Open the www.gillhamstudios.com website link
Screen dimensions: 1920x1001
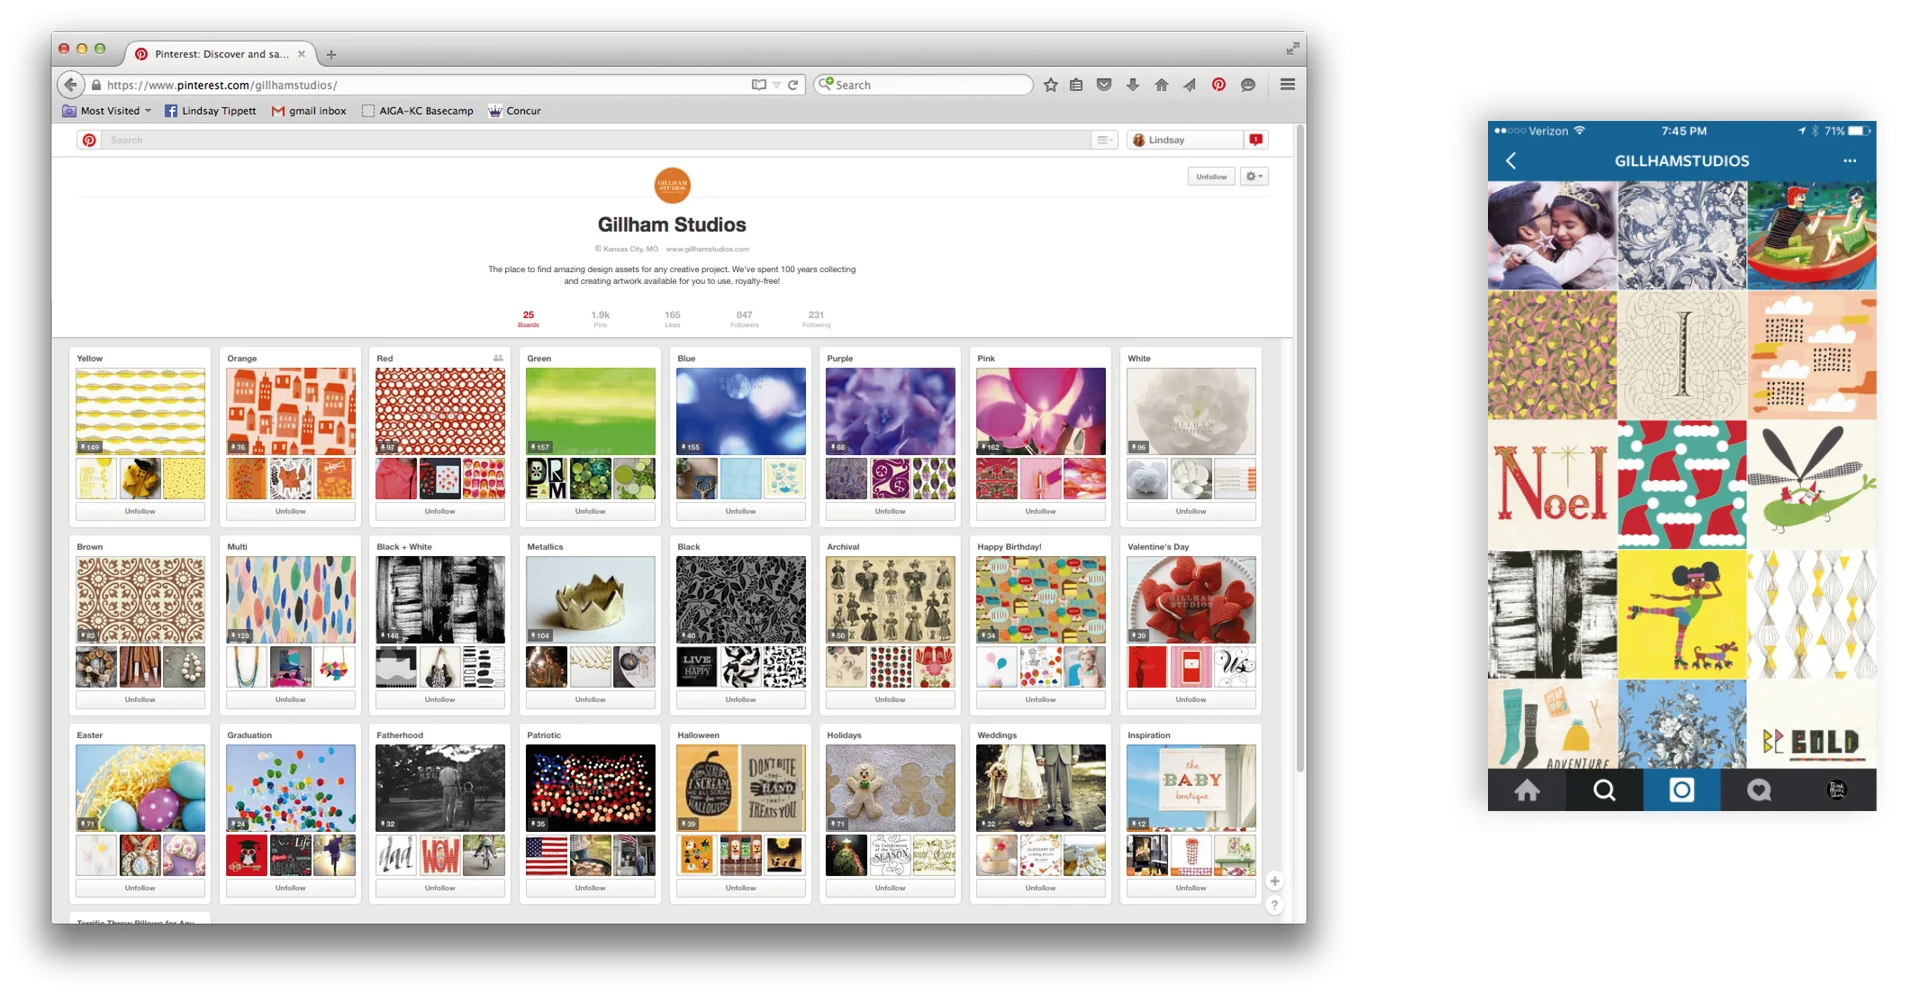[707, 249]
